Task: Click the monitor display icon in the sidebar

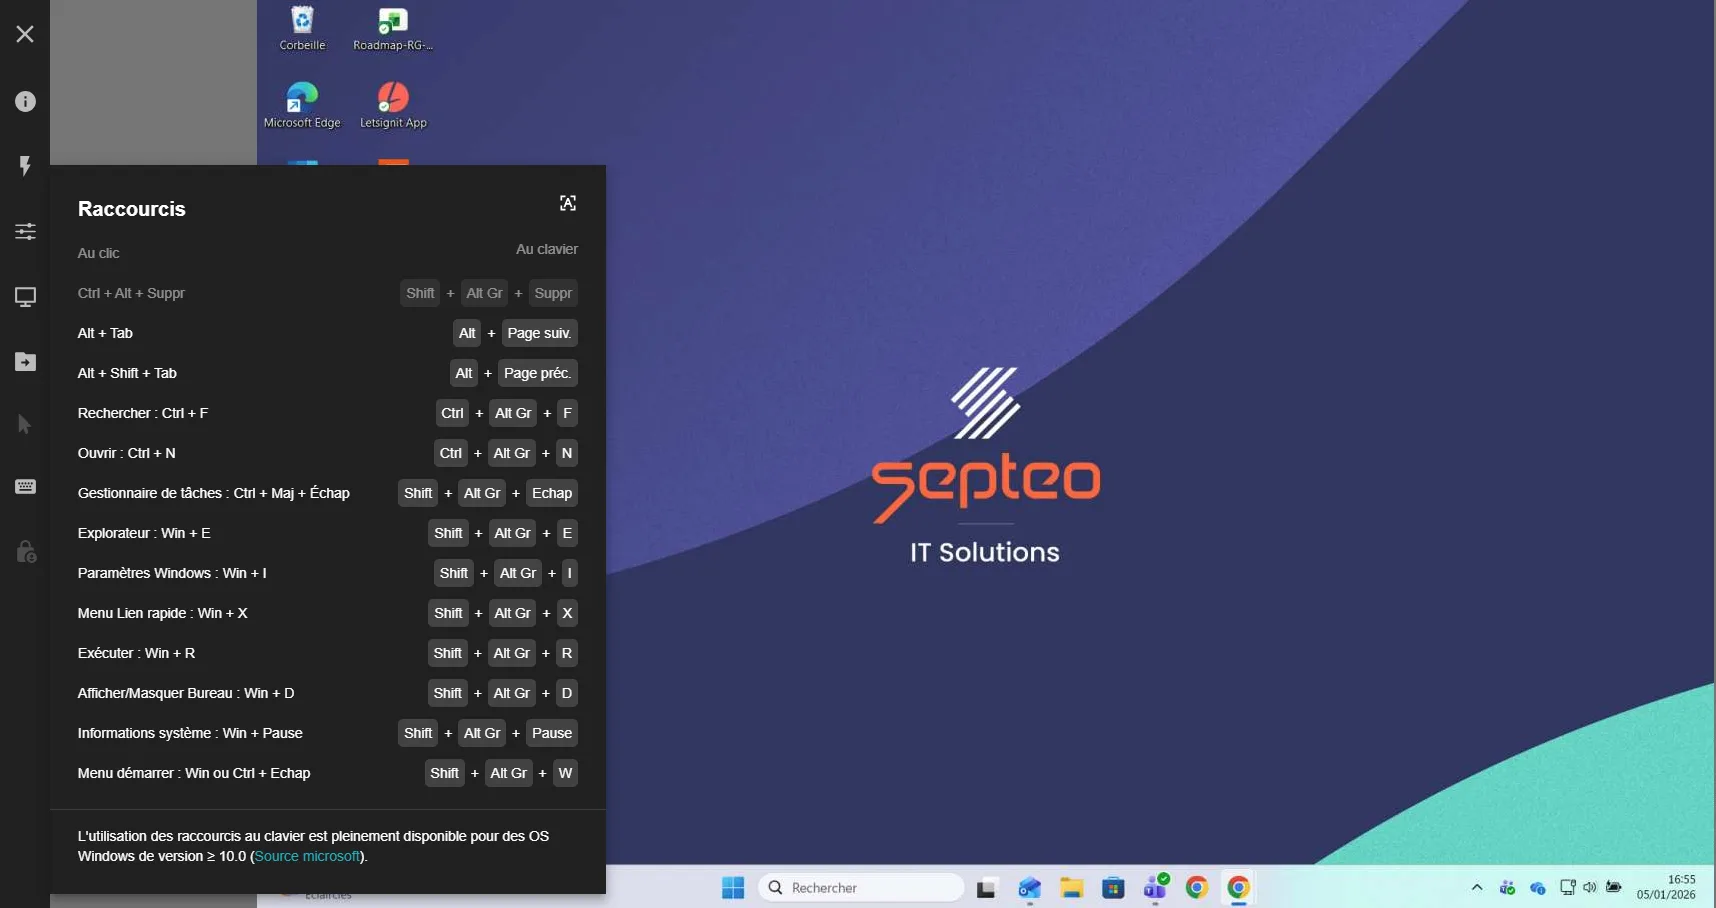Action: tap(24, 297)
